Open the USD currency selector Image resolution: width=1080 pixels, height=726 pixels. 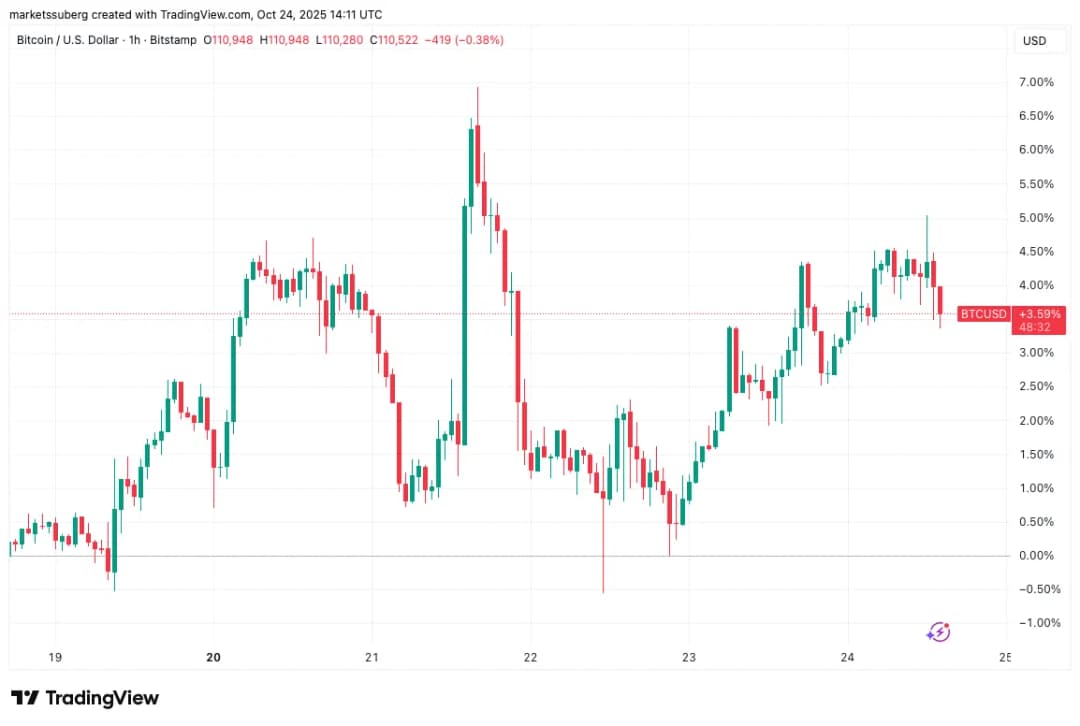point(1034,41)
